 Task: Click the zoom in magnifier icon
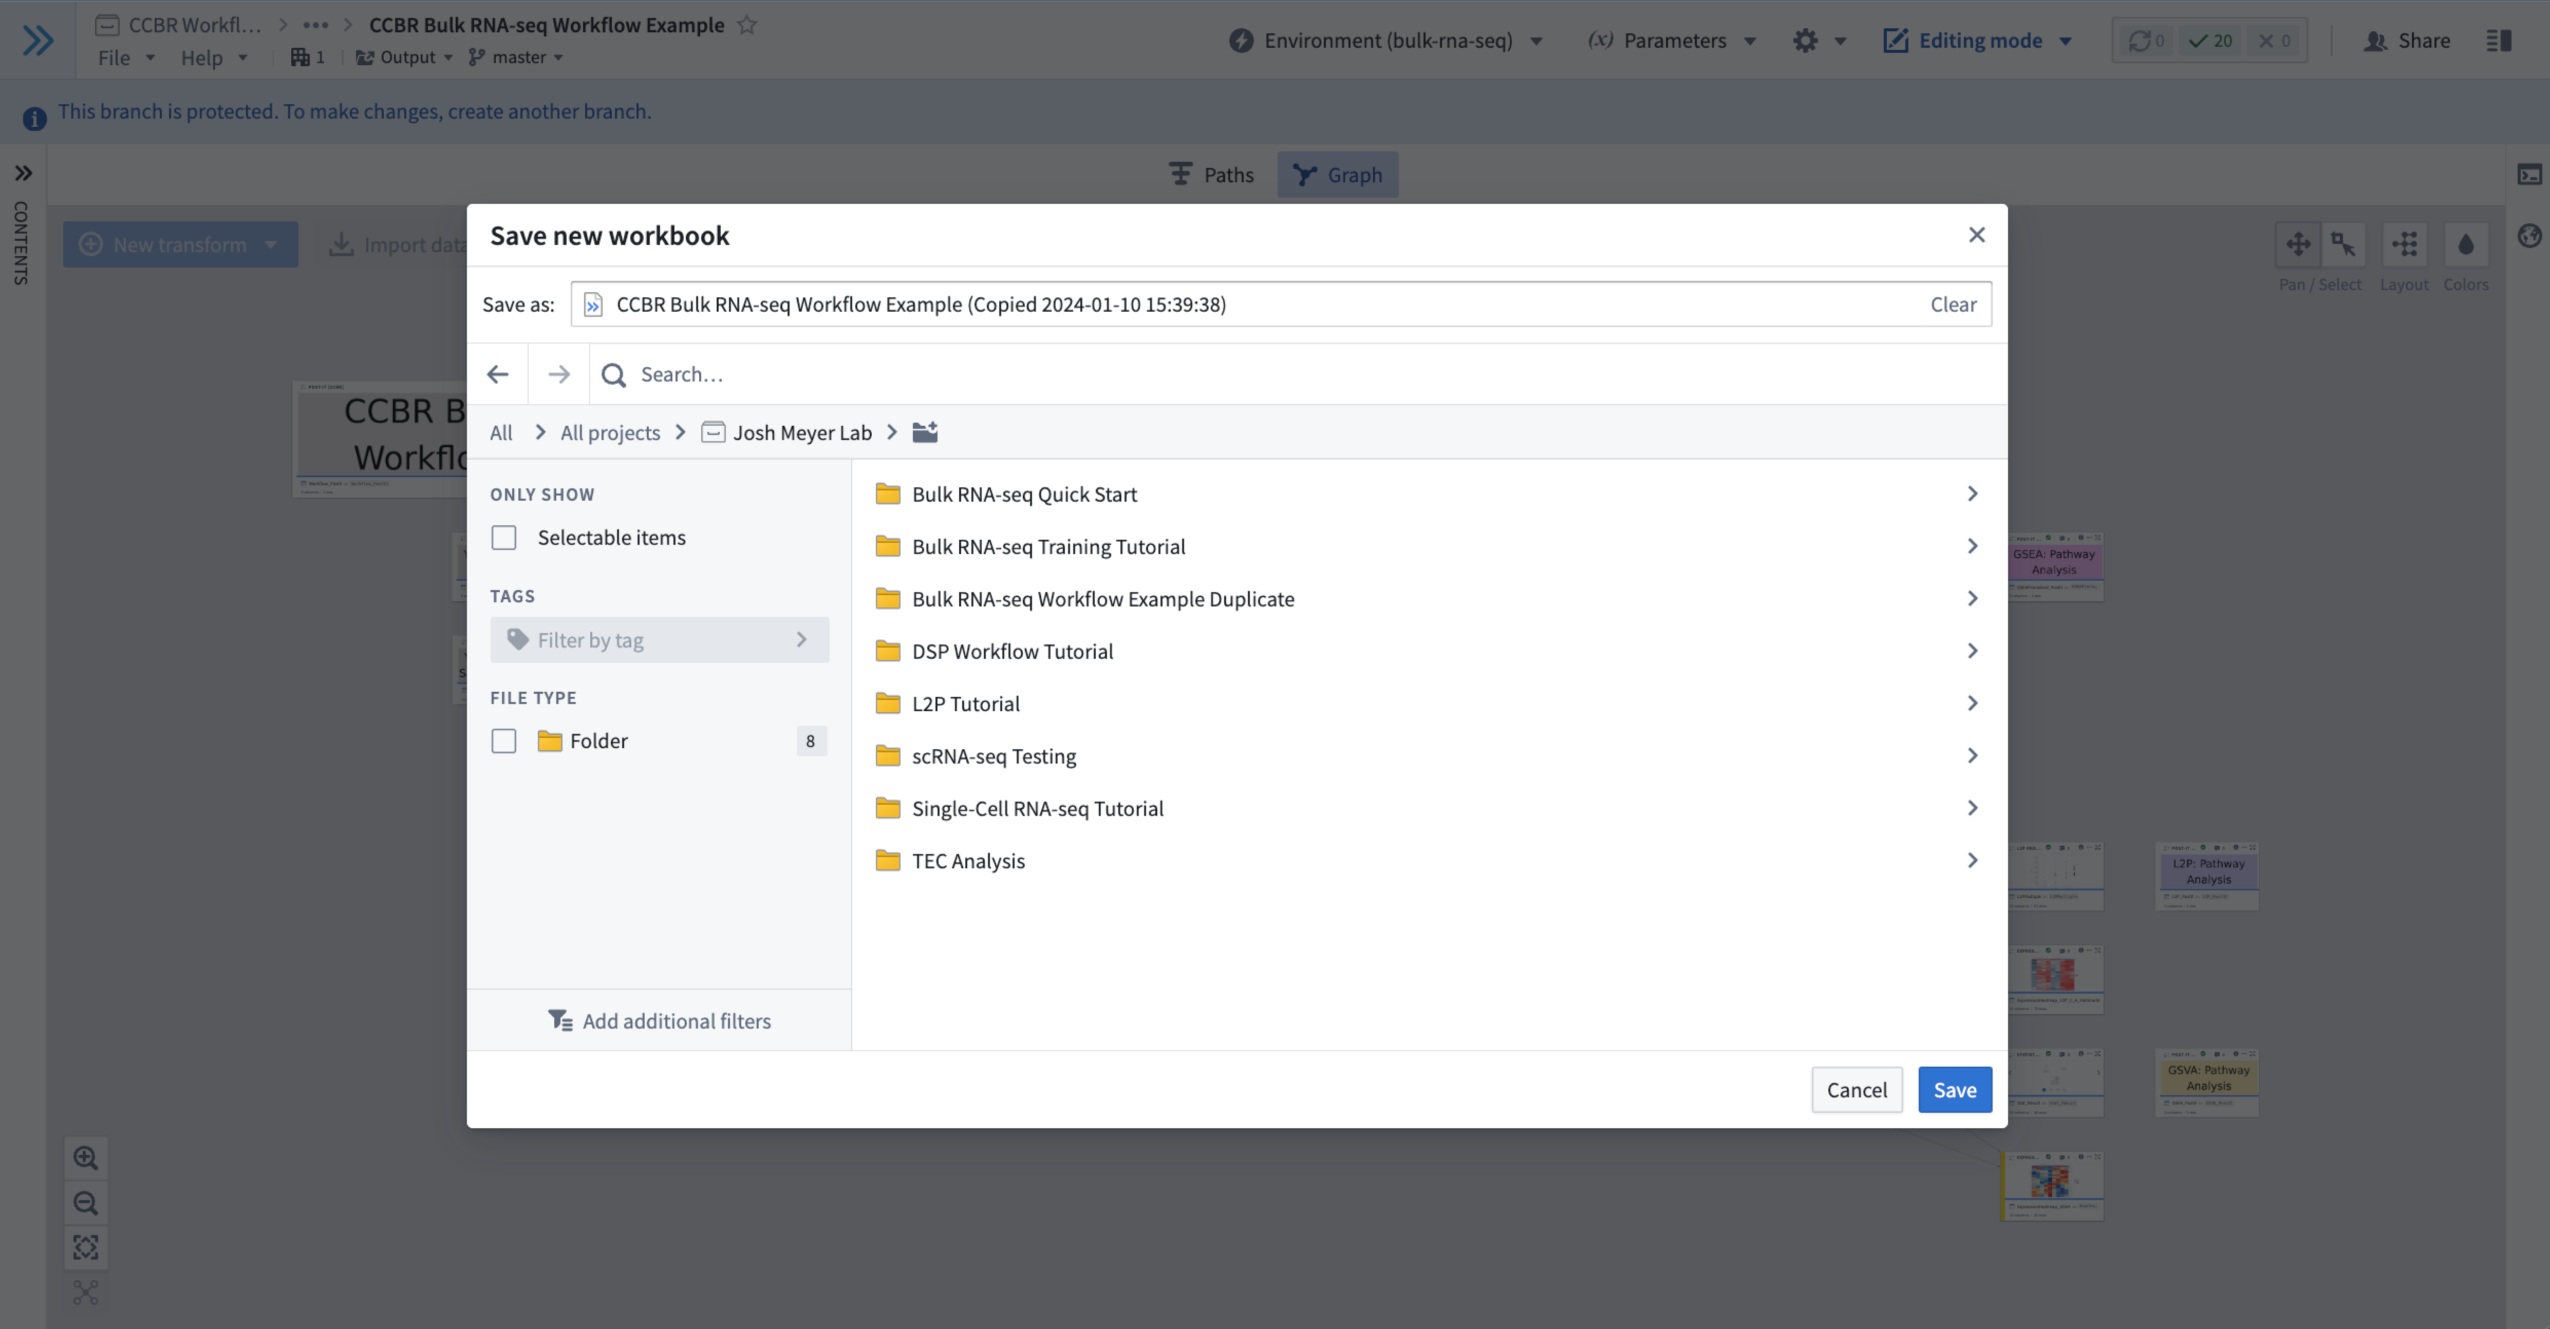[86, 1158]
